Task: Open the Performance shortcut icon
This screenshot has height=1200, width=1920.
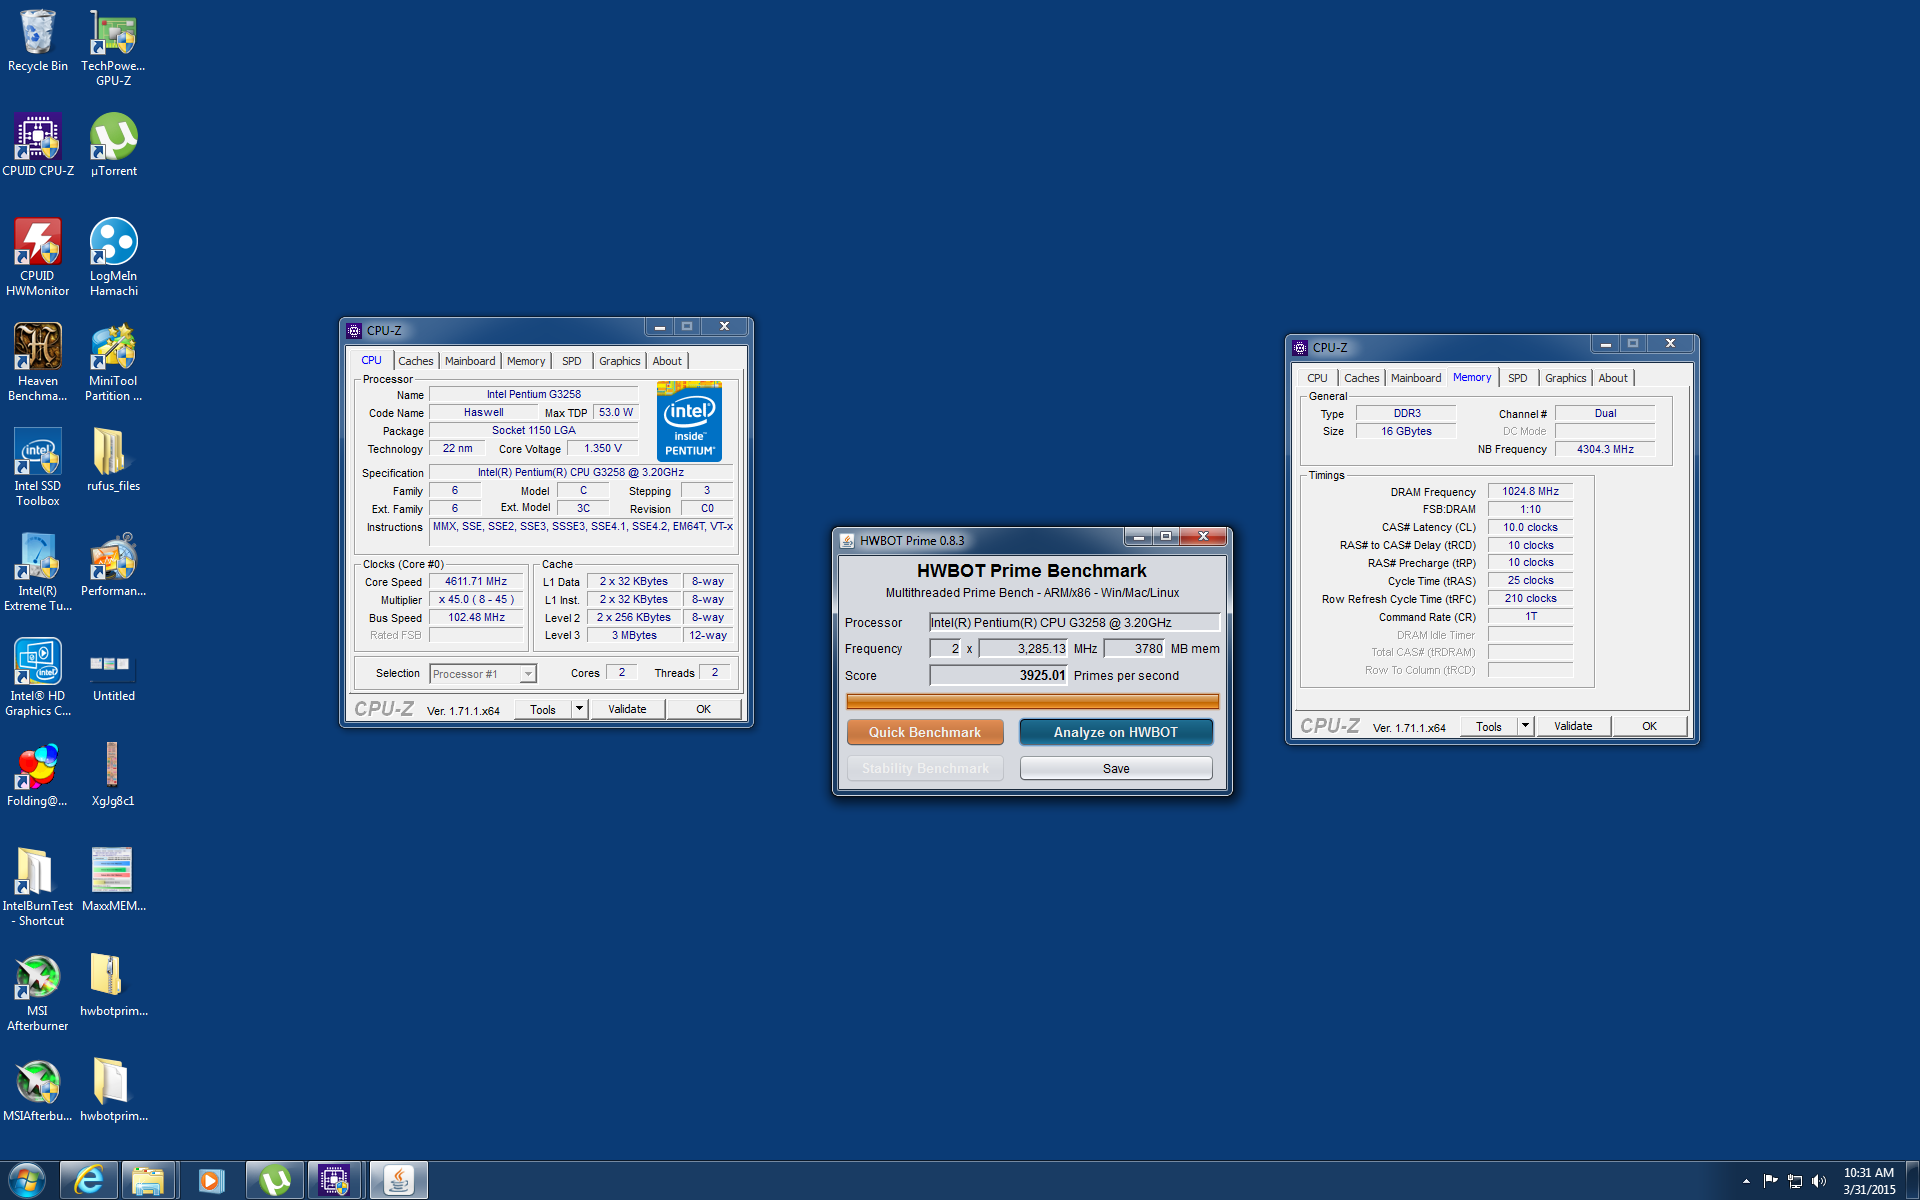Action: [x=113, y=566]
